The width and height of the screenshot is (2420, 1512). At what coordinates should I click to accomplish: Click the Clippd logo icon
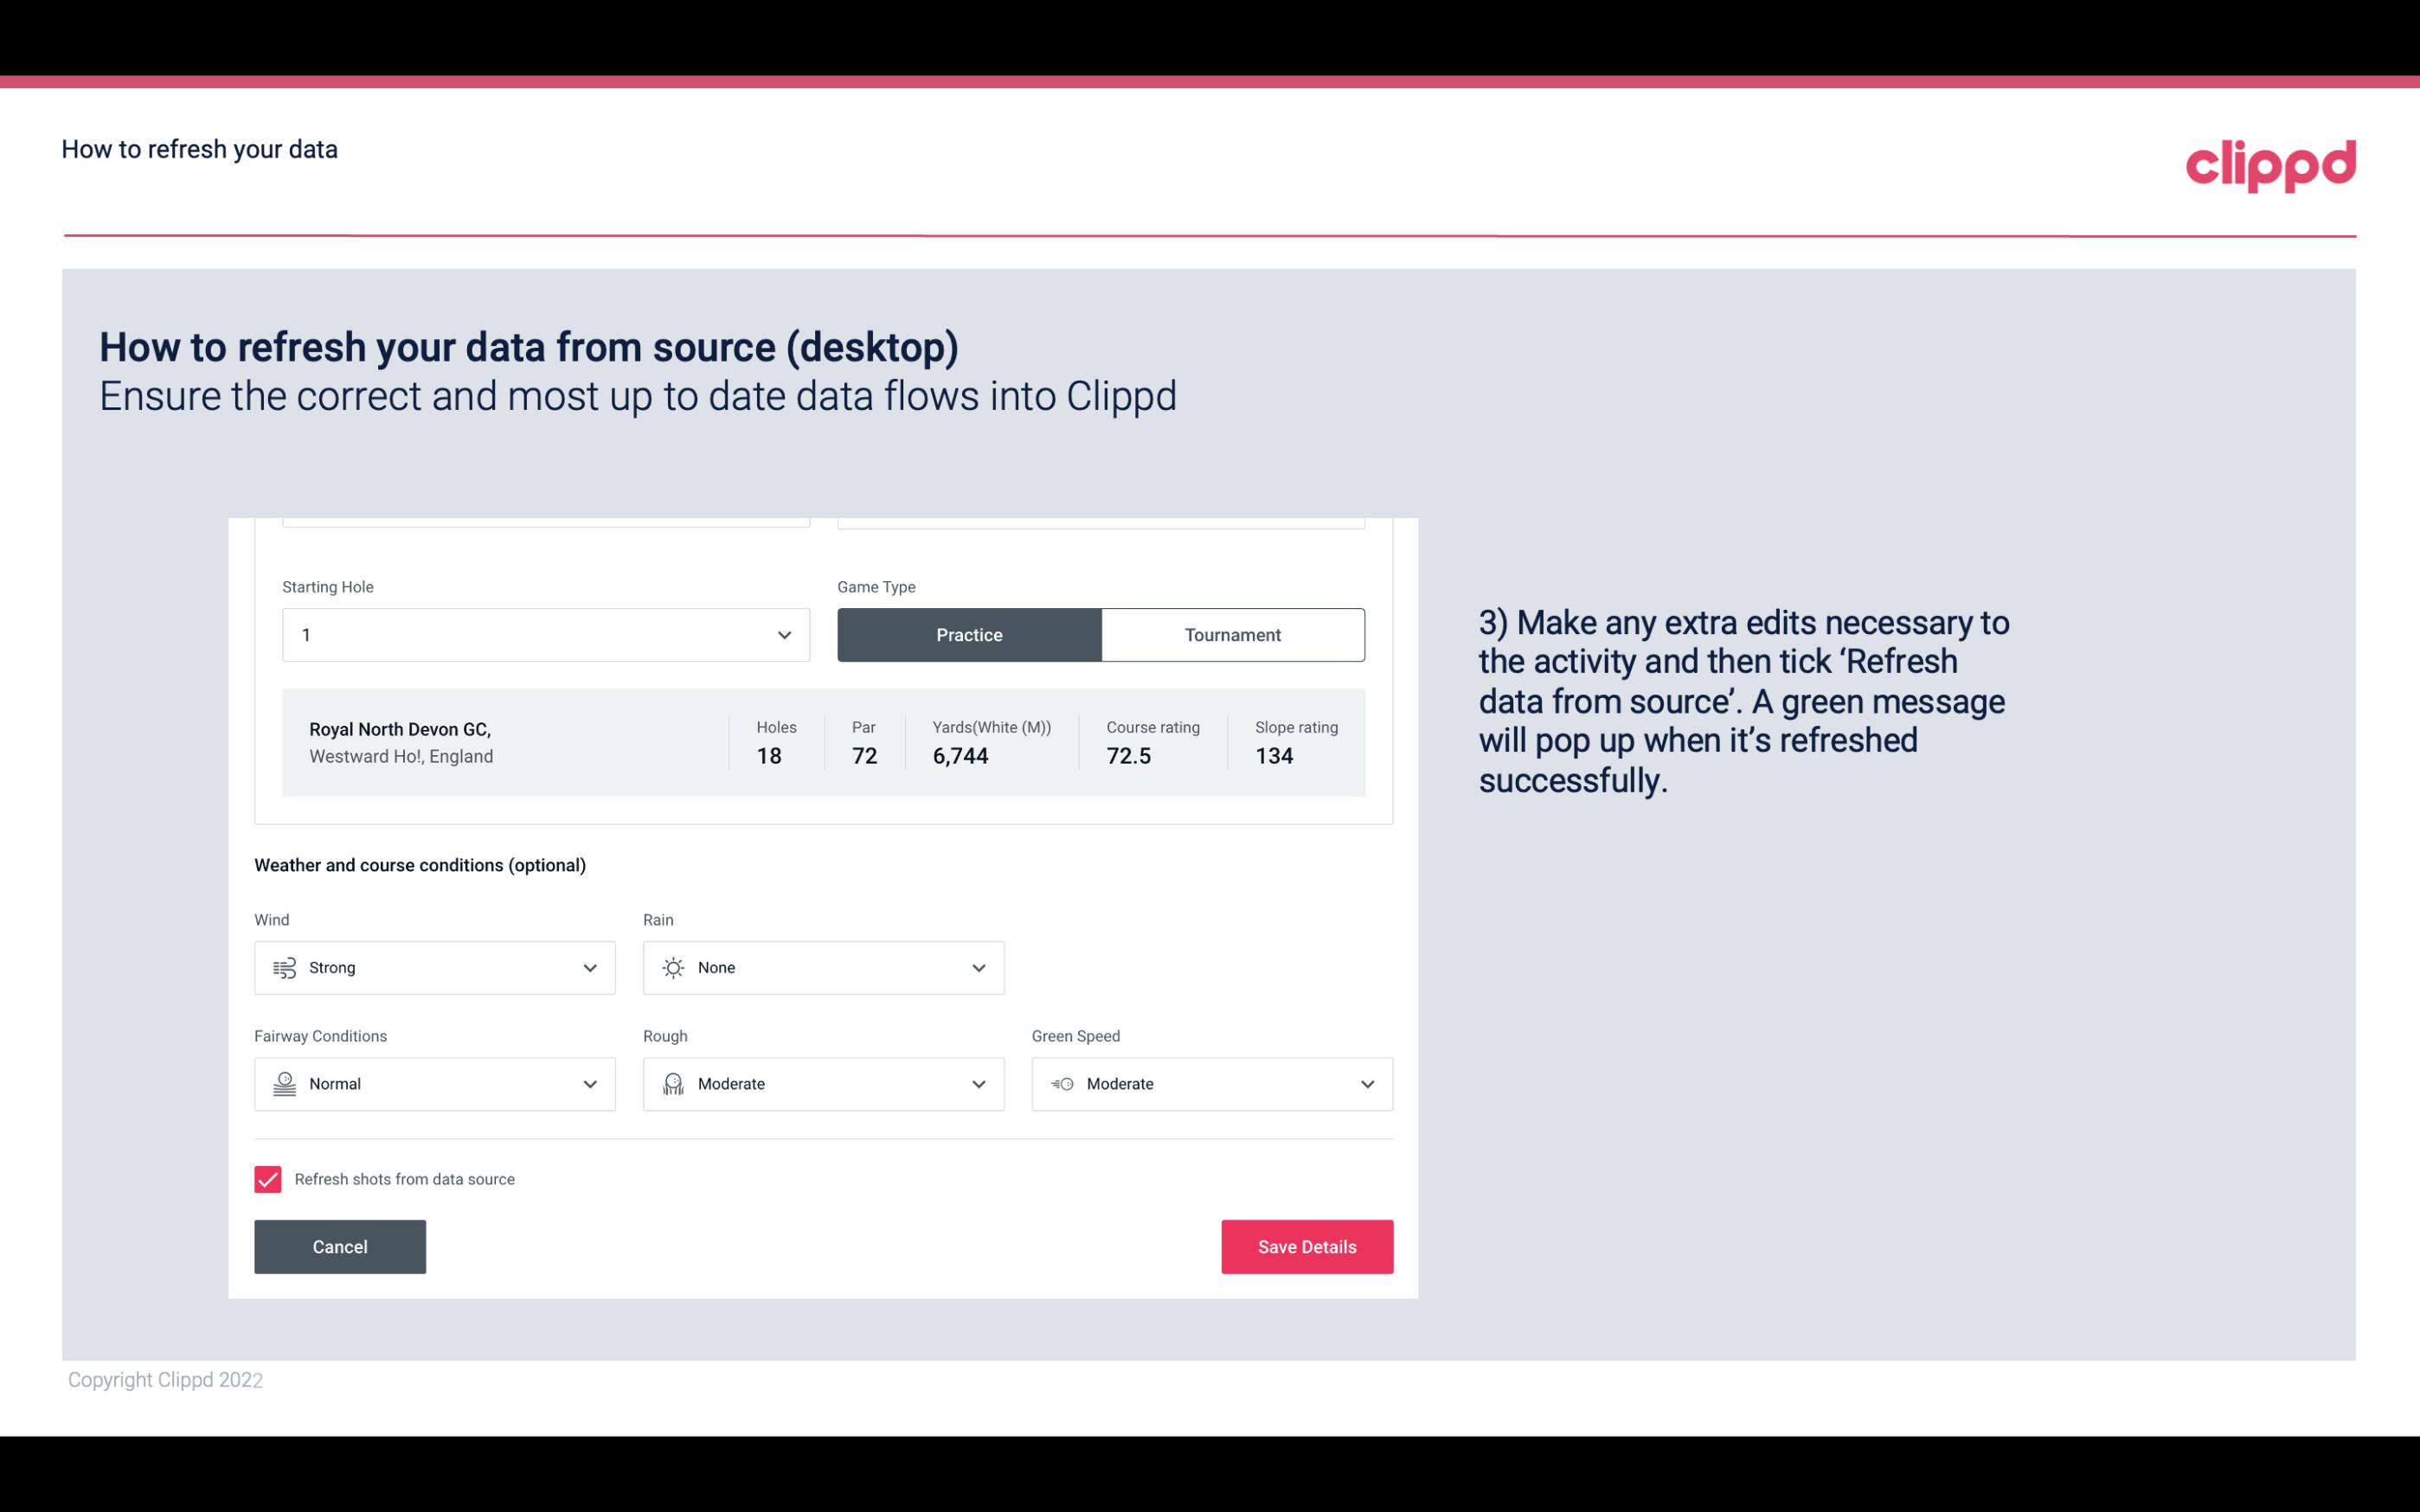[2270, 163]
